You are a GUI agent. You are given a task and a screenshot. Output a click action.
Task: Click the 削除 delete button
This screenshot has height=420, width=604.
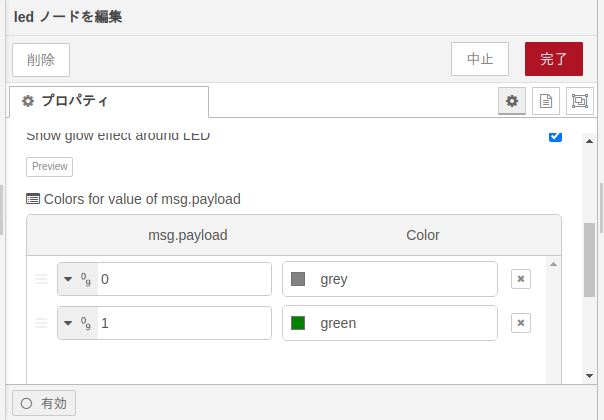(41, 59)
